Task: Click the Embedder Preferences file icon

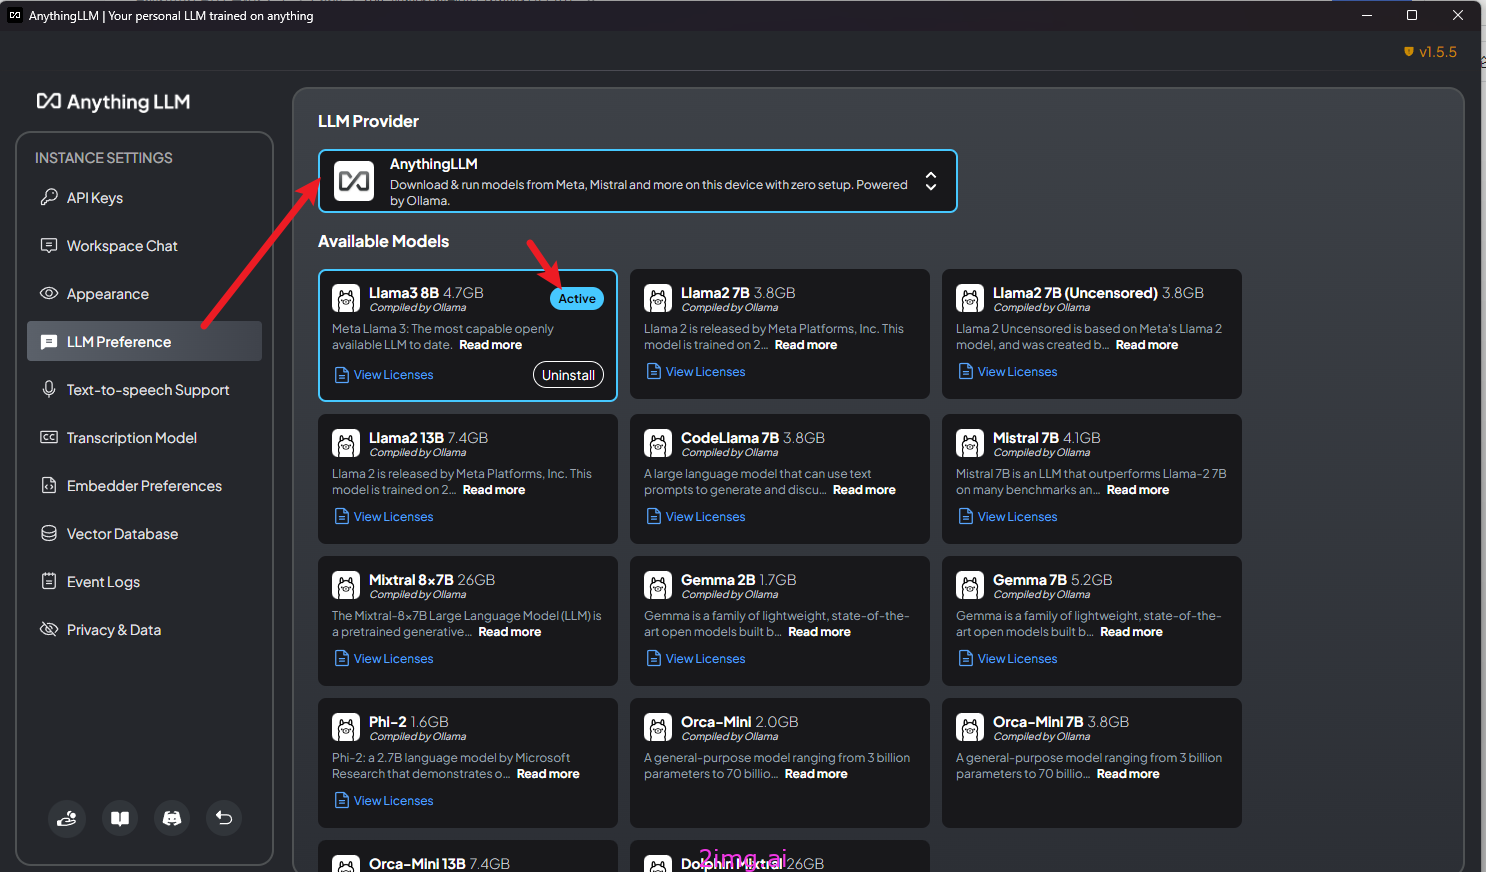Action: click(48, 485)
